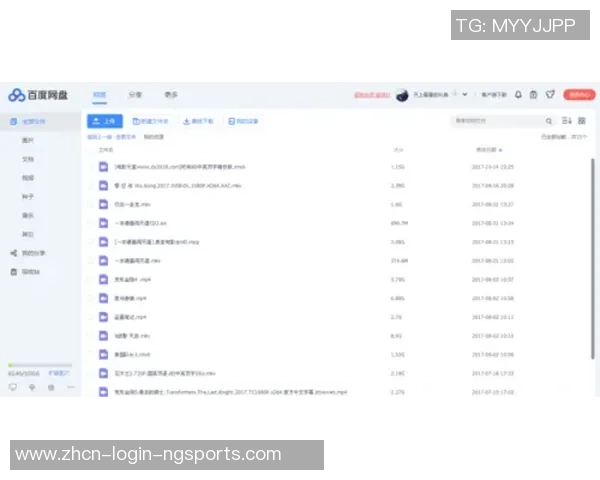This screenshot has height=480, width=600.
Task: Click the New Folder button label
Action: click(155, 121)
